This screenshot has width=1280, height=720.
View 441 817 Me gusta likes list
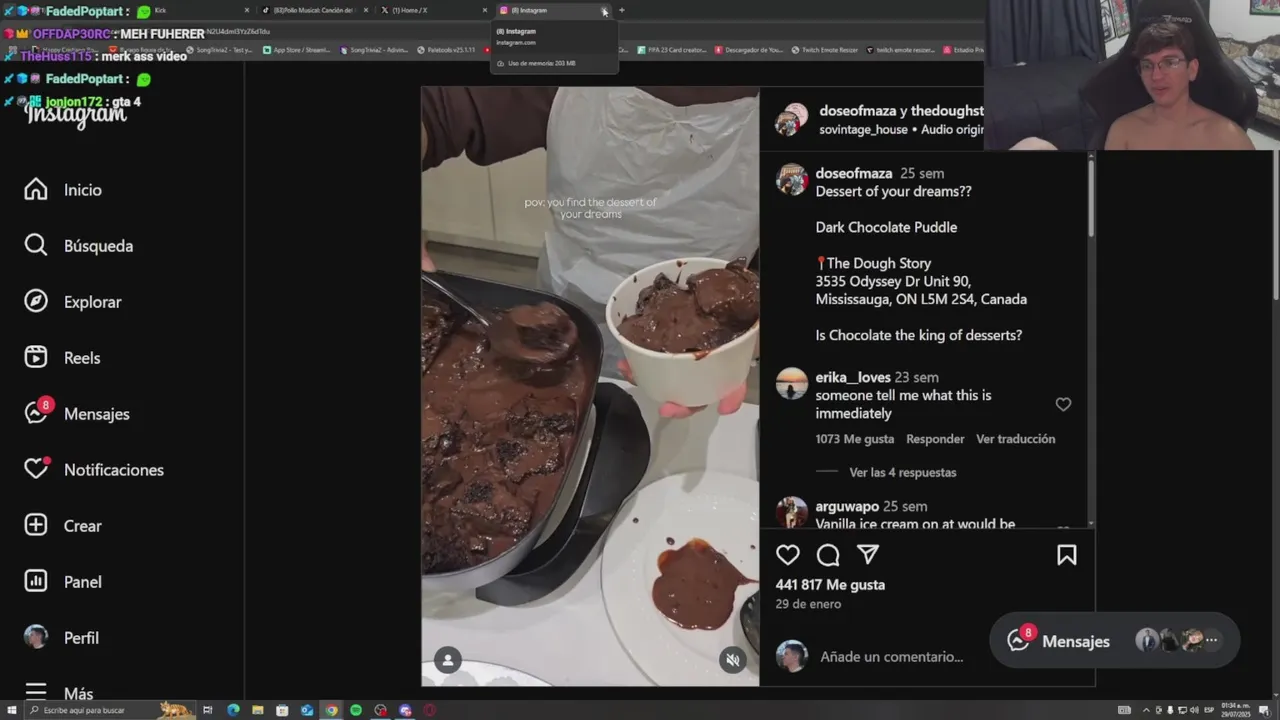830,585
